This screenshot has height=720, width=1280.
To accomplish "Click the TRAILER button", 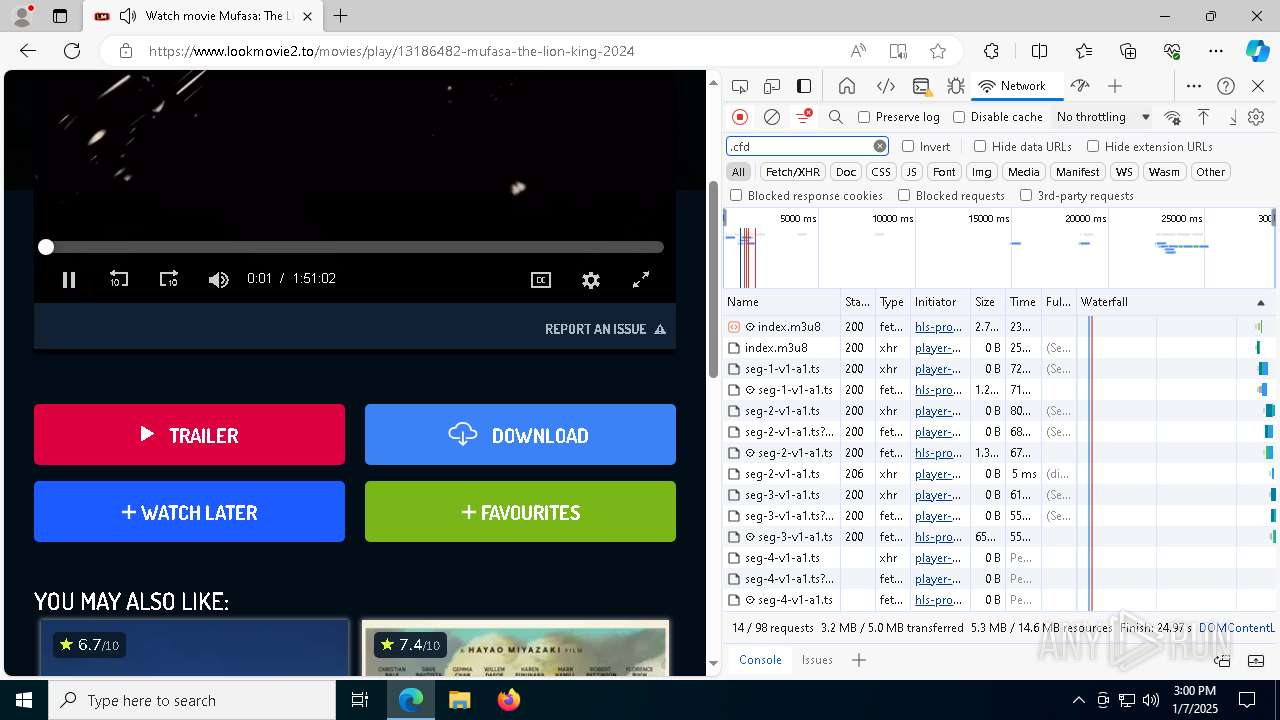I will (189, 435).
